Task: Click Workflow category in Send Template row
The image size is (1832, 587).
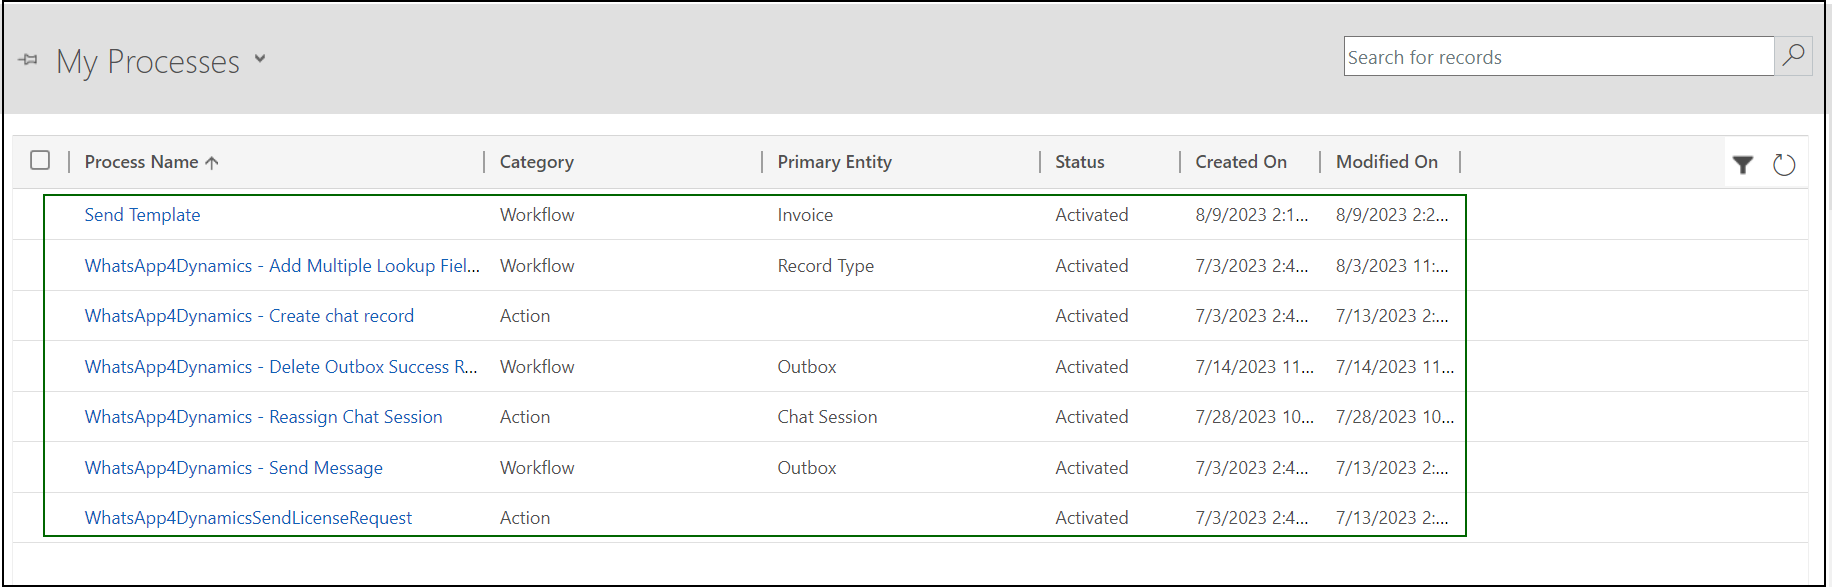Action: pyautogui.click(x=537, y=215)
